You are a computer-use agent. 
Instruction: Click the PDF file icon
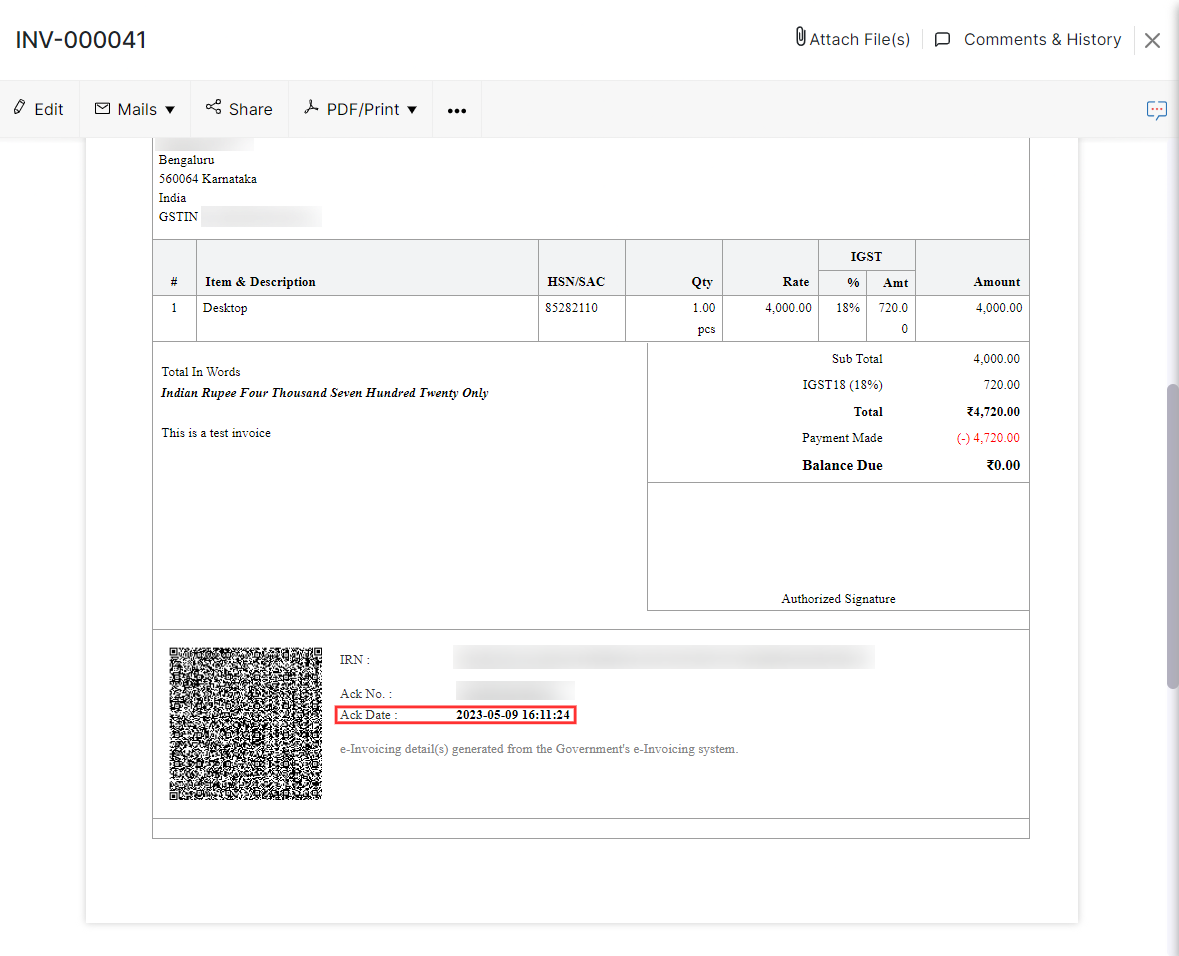click(312, 108)
